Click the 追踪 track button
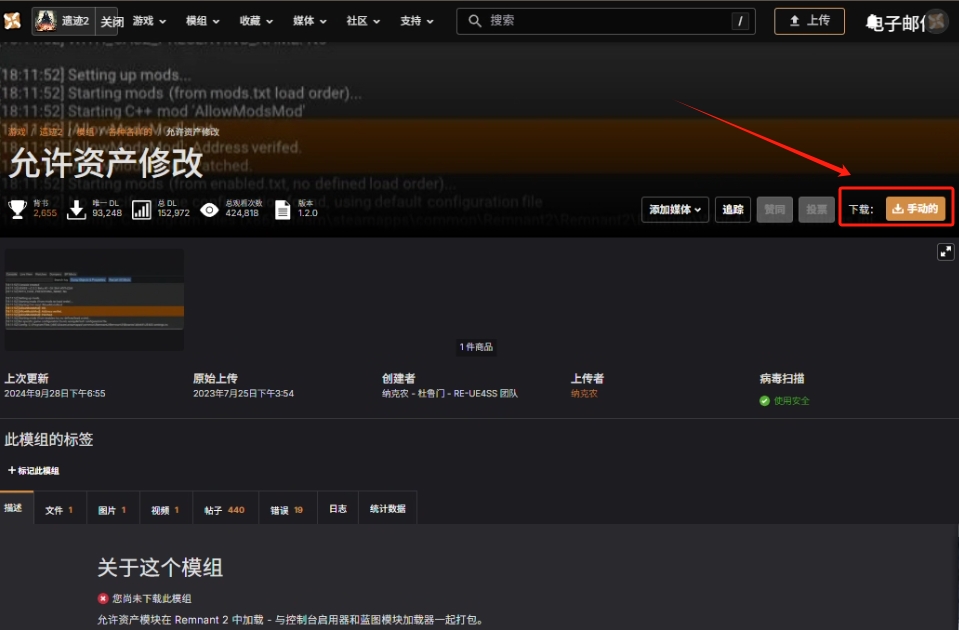Screen dimensions: 959x630 [x=733, y=210]
